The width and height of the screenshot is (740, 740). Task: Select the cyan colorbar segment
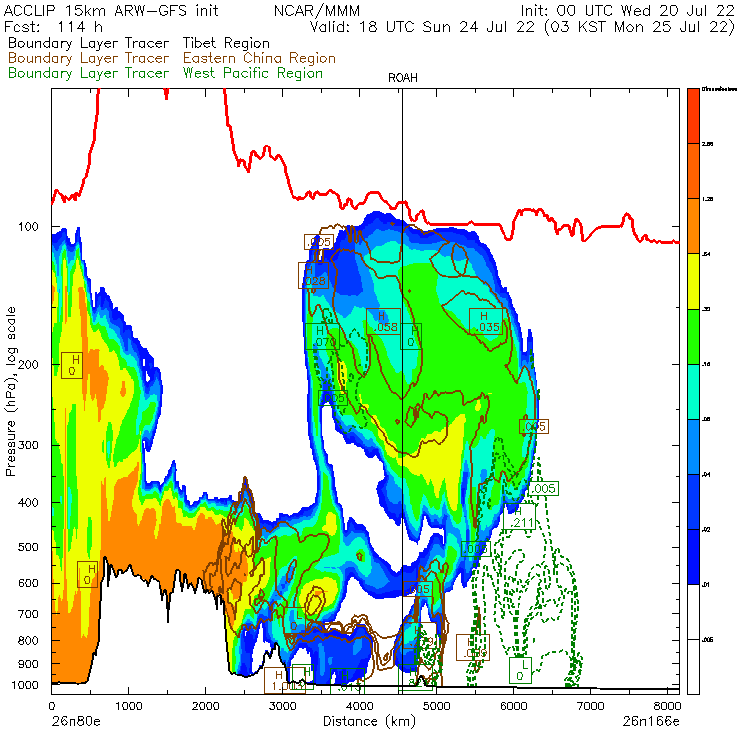[693, 392]
